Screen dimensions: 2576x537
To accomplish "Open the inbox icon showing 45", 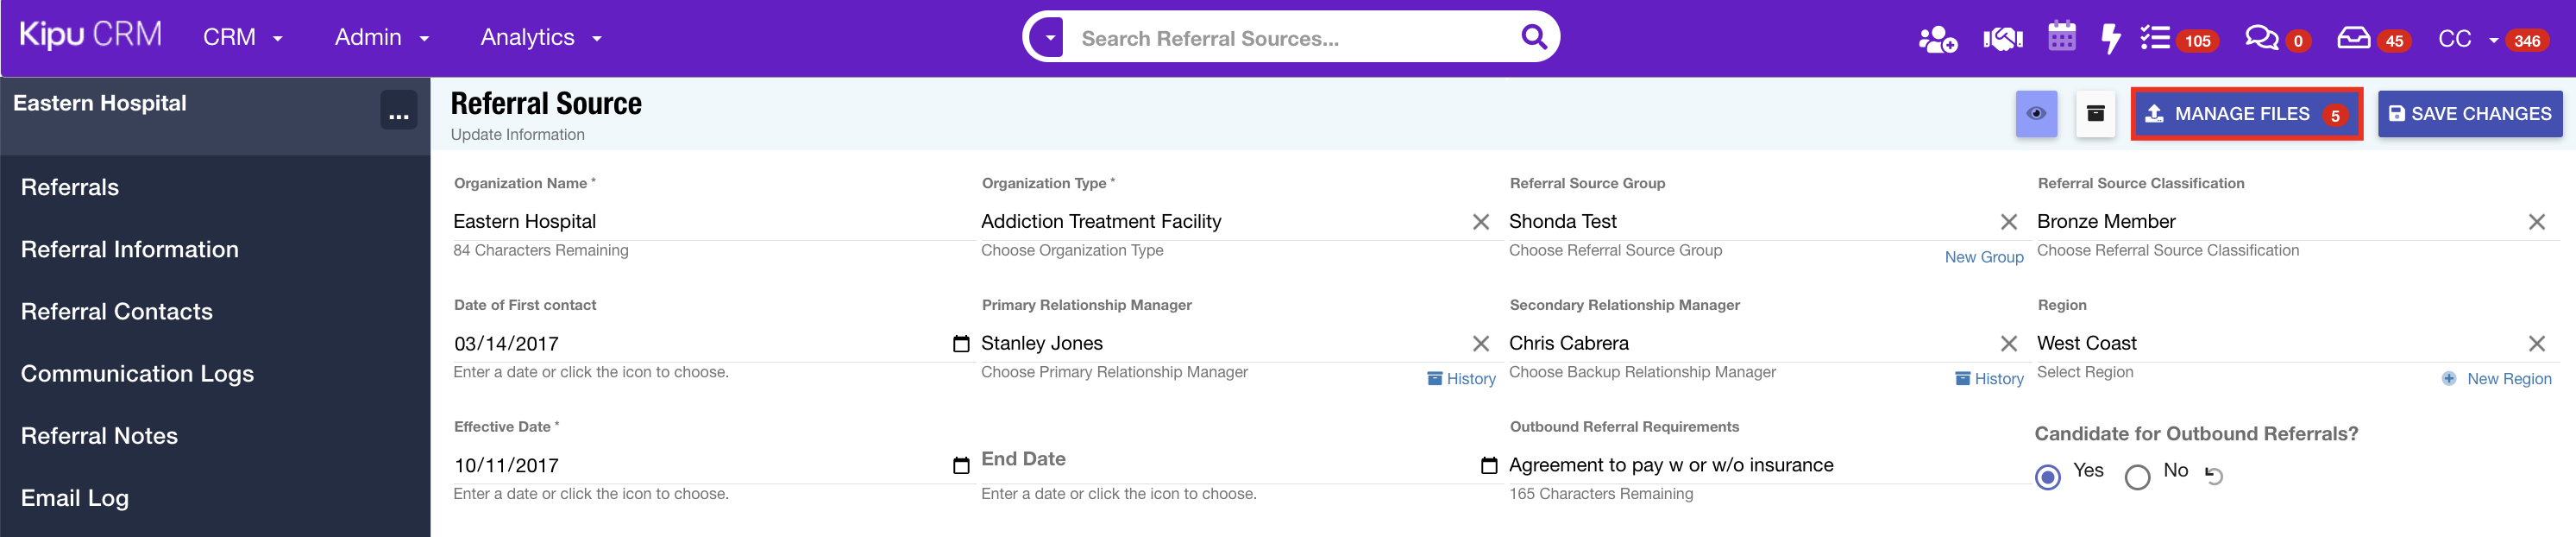I will (x=2353, y=39).
